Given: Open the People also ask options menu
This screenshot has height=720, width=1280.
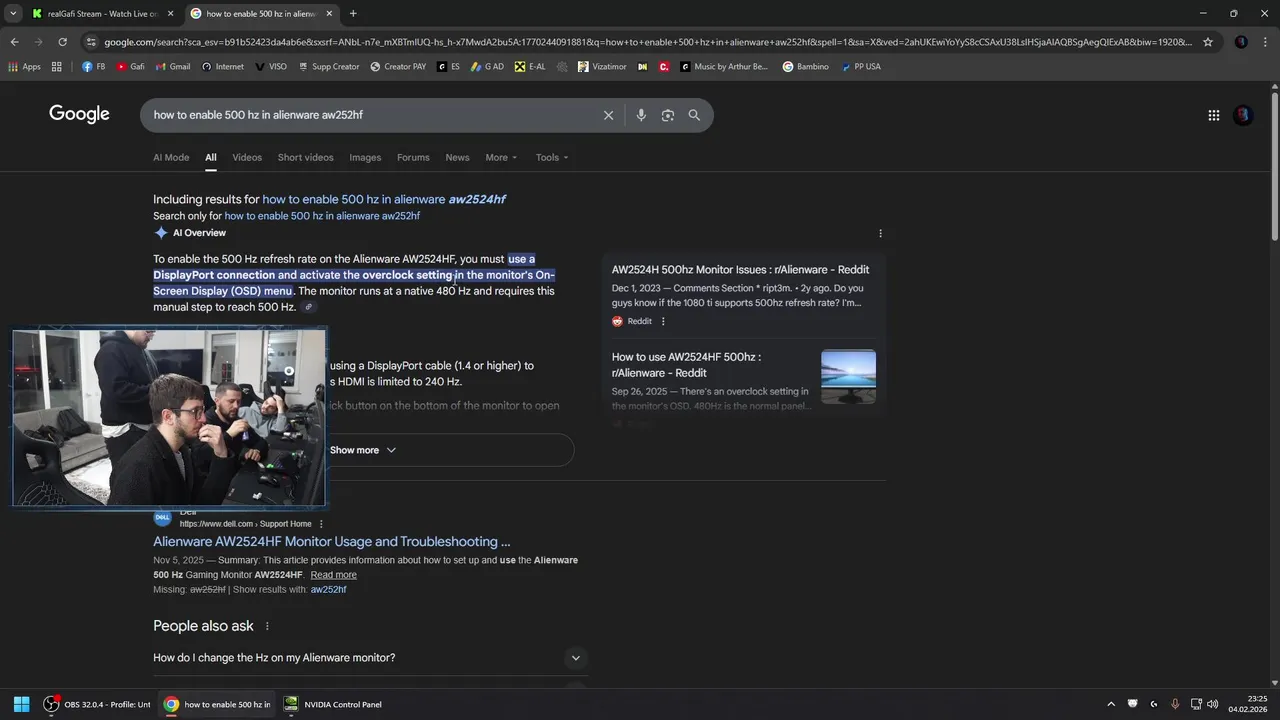Looking at the screenshot, I should click(266, 626).
